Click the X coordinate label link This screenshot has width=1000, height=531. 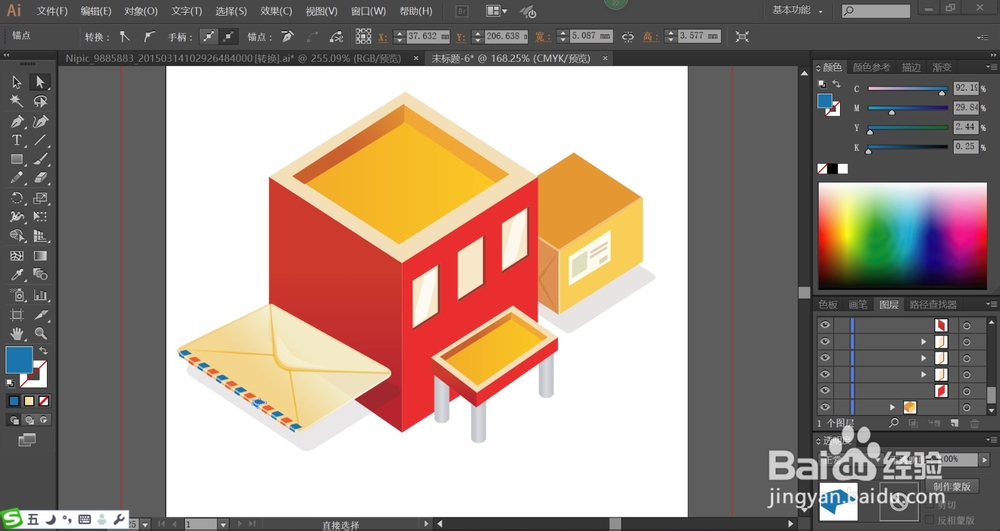point(382,37)
